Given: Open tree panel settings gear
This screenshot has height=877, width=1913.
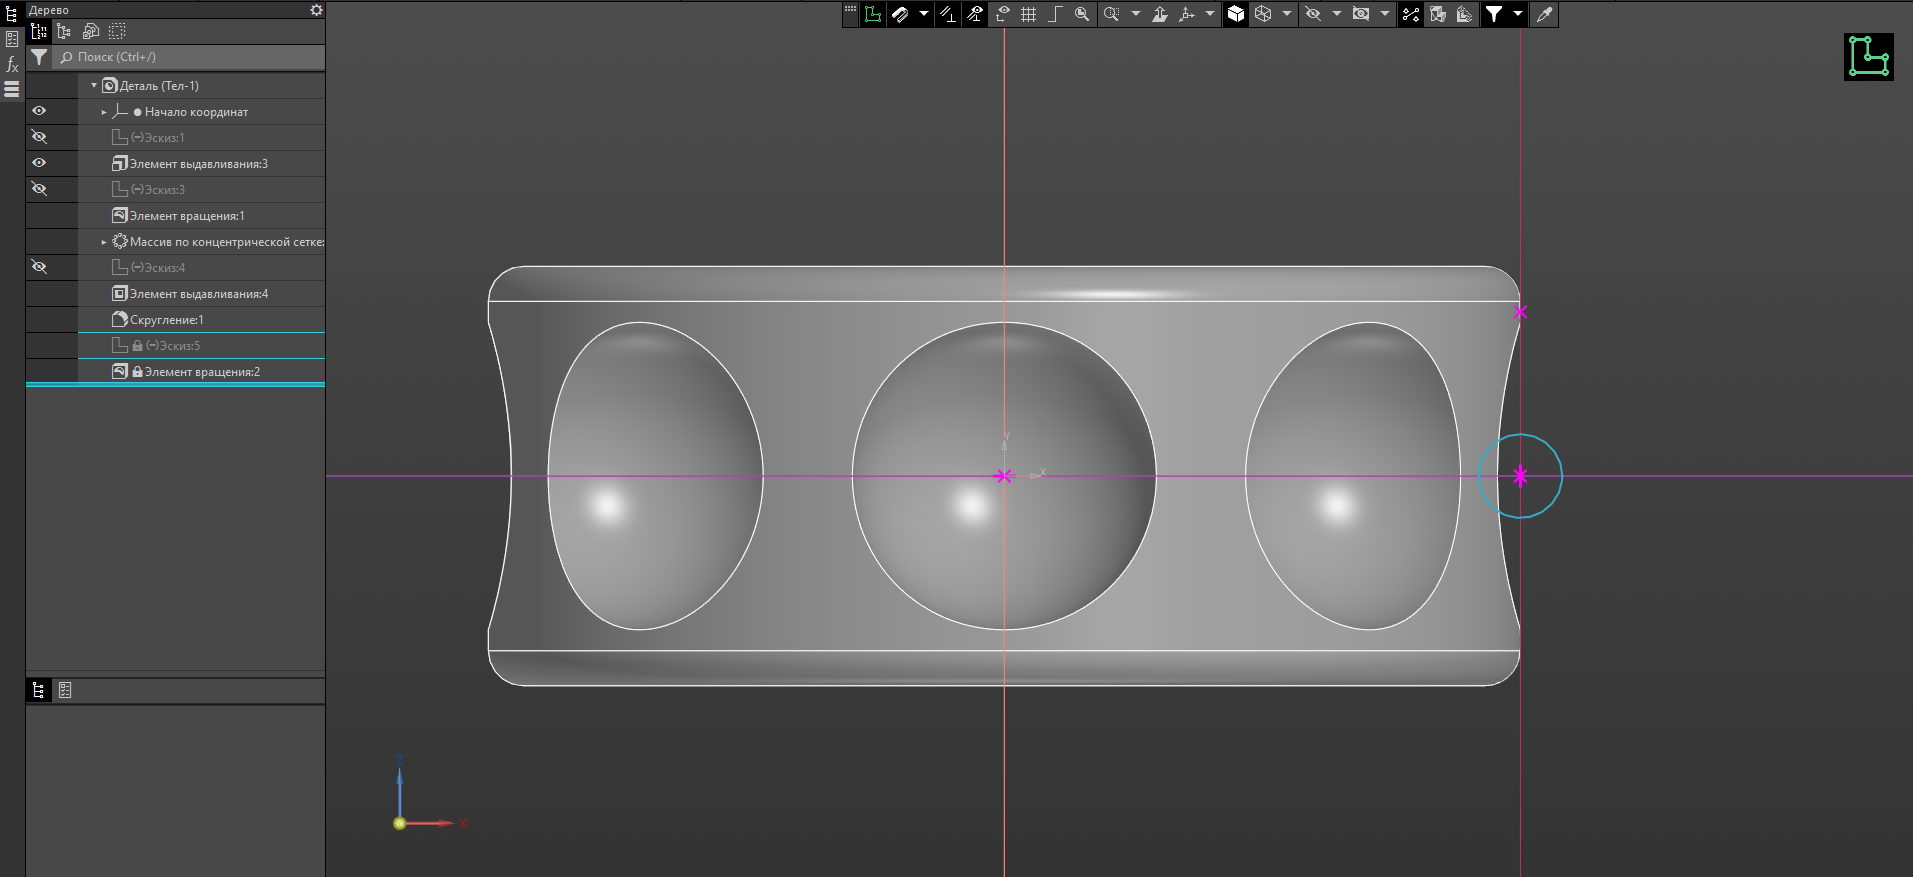Looking at the screenshot, I should [316, 10].
